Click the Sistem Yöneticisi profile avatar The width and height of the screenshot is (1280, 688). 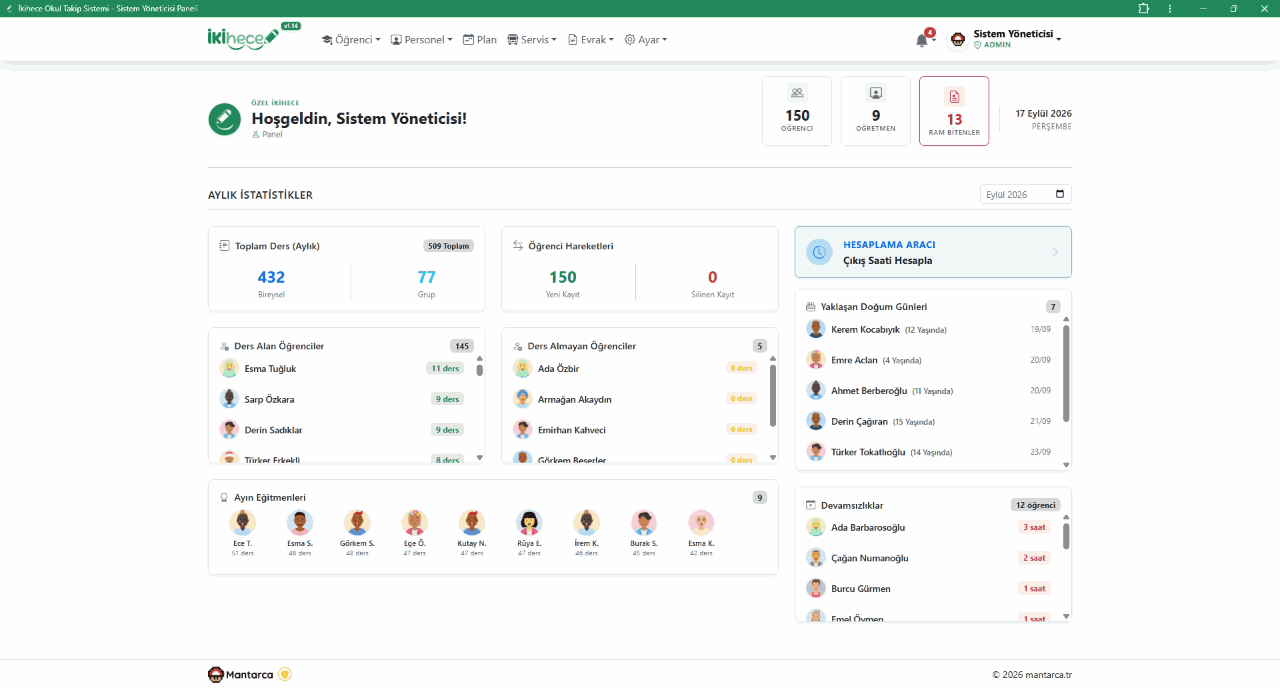[958, 40]
